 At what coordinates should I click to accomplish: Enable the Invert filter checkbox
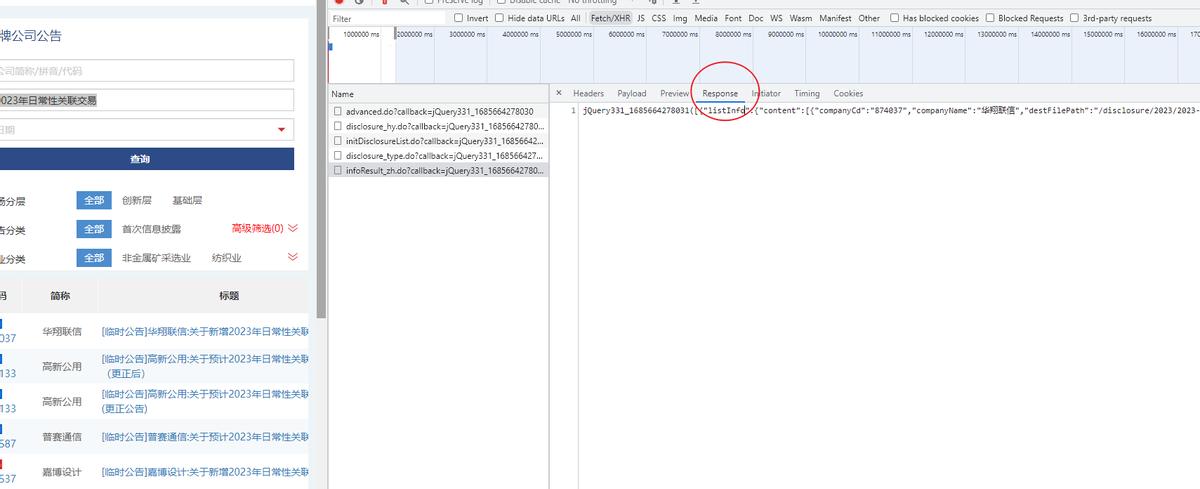point(459,18)
